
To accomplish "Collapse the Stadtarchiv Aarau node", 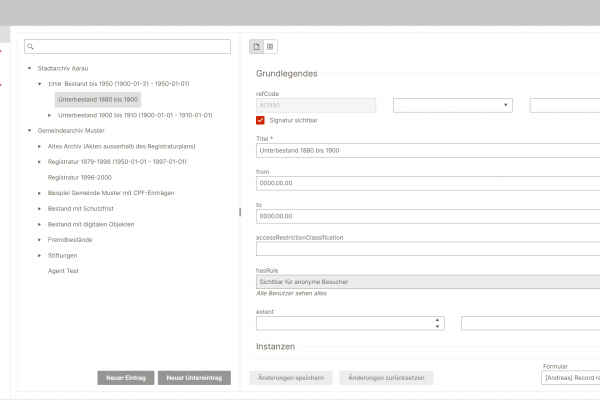I will coord(29,69).
